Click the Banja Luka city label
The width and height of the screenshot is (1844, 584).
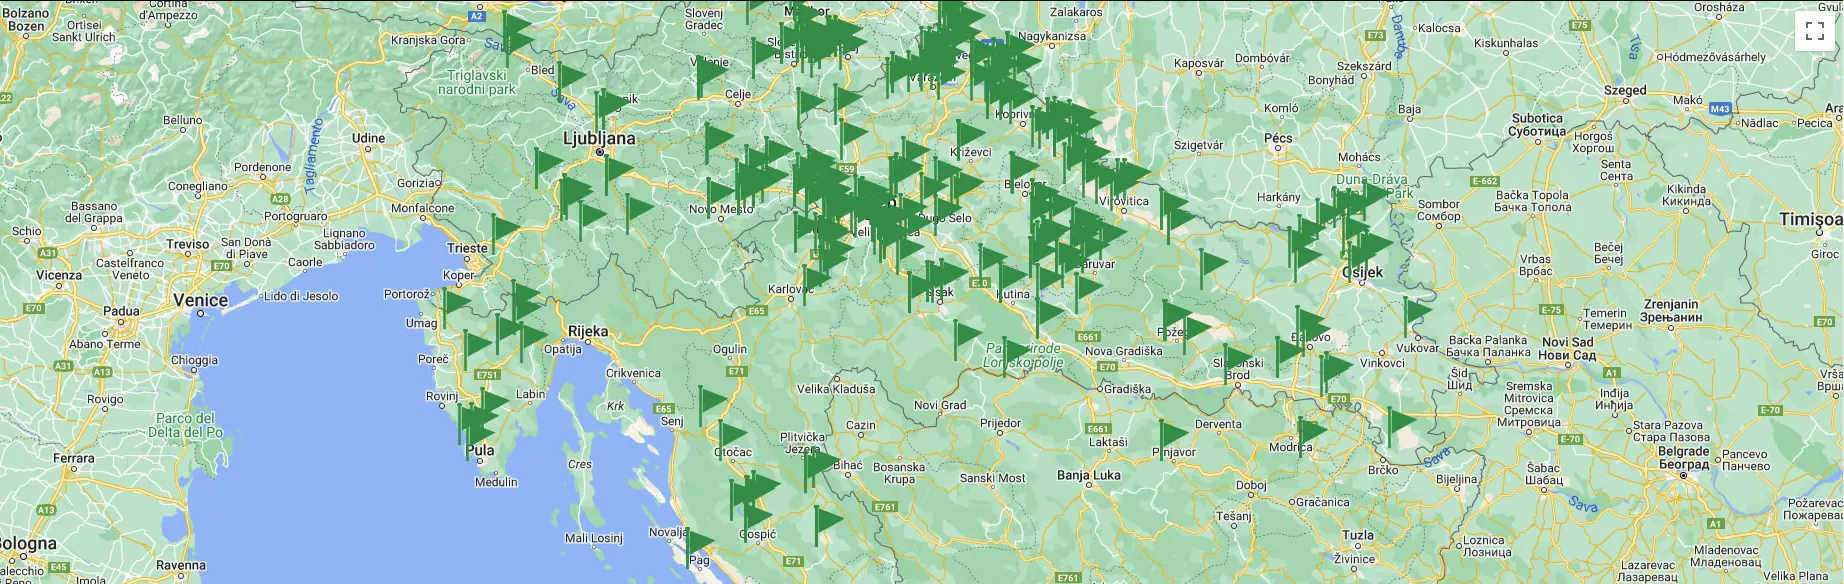1088,475
